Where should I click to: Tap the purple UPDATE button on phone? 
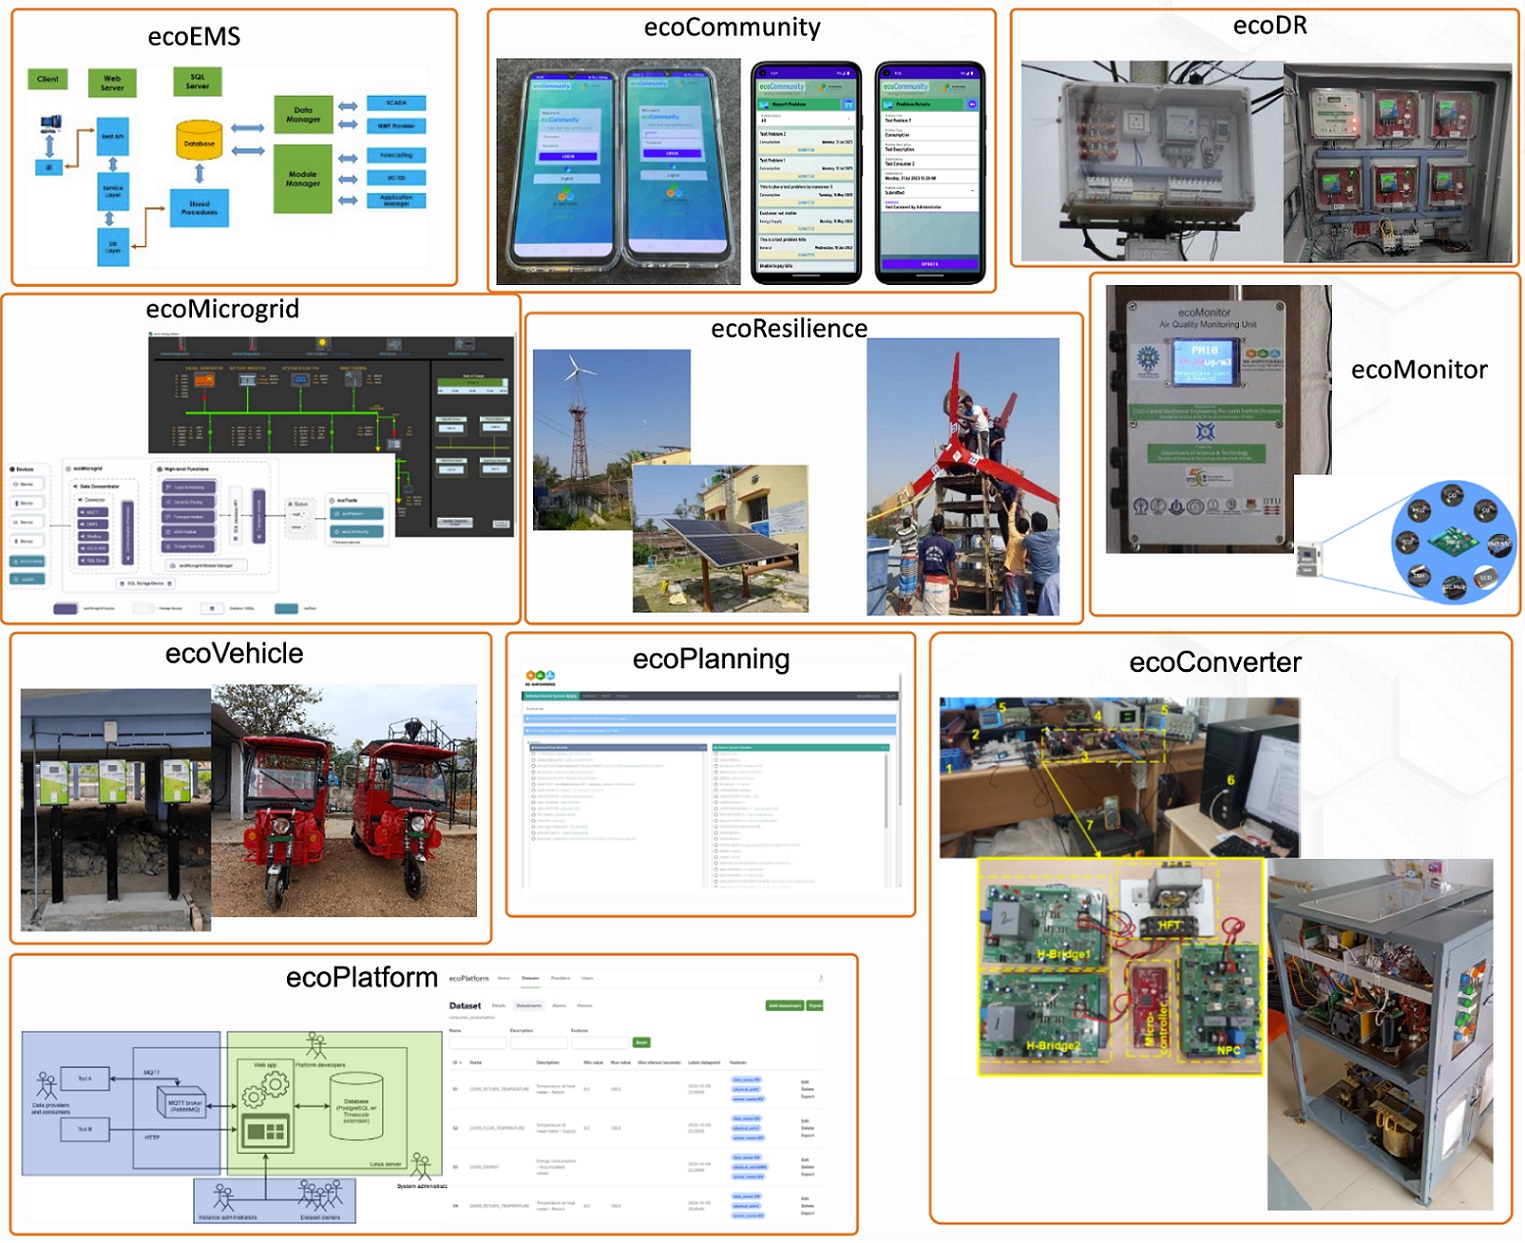[929, 264]
